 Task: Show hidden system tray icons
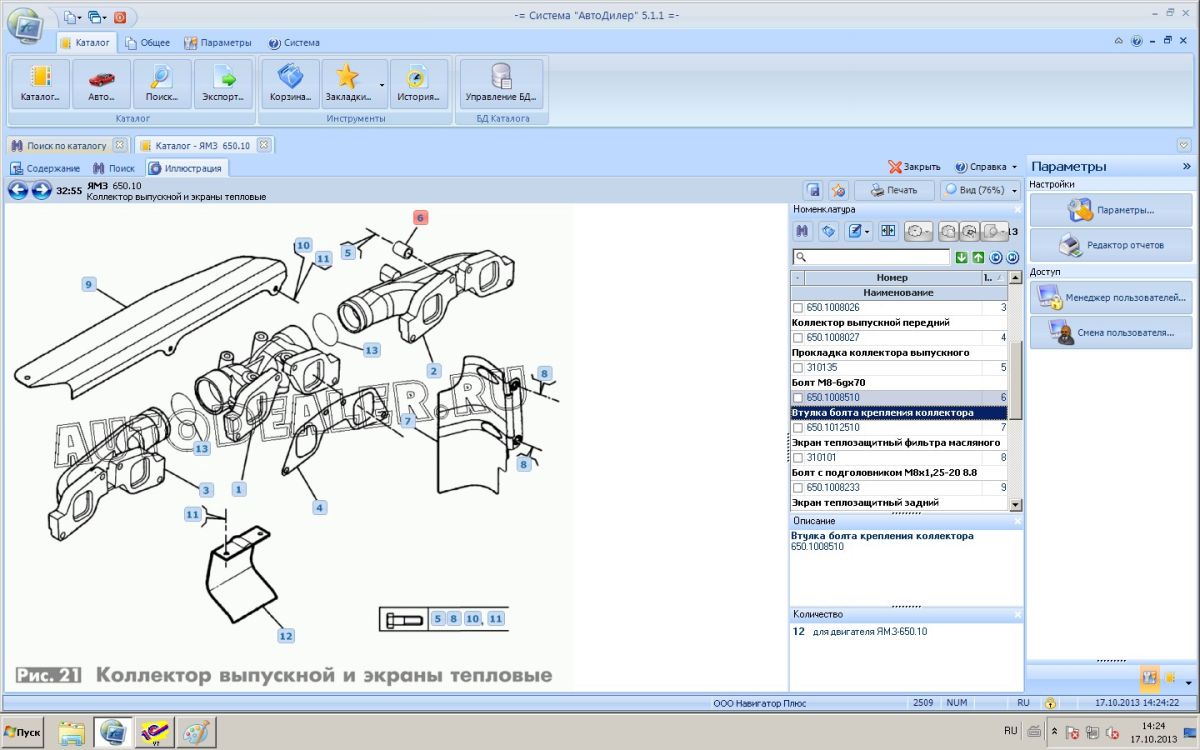[x=1055, y=733]
